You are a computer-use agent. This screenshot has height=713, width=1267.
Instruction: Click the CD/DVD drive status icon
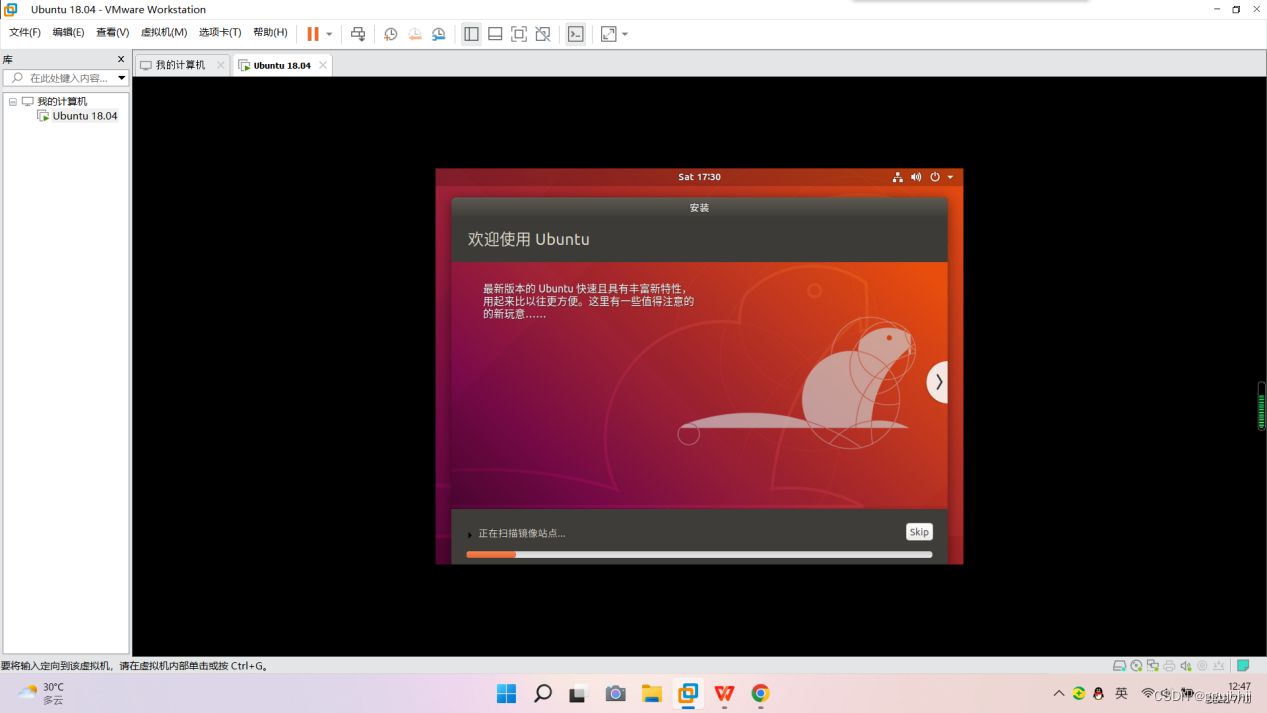[1136, 666]
